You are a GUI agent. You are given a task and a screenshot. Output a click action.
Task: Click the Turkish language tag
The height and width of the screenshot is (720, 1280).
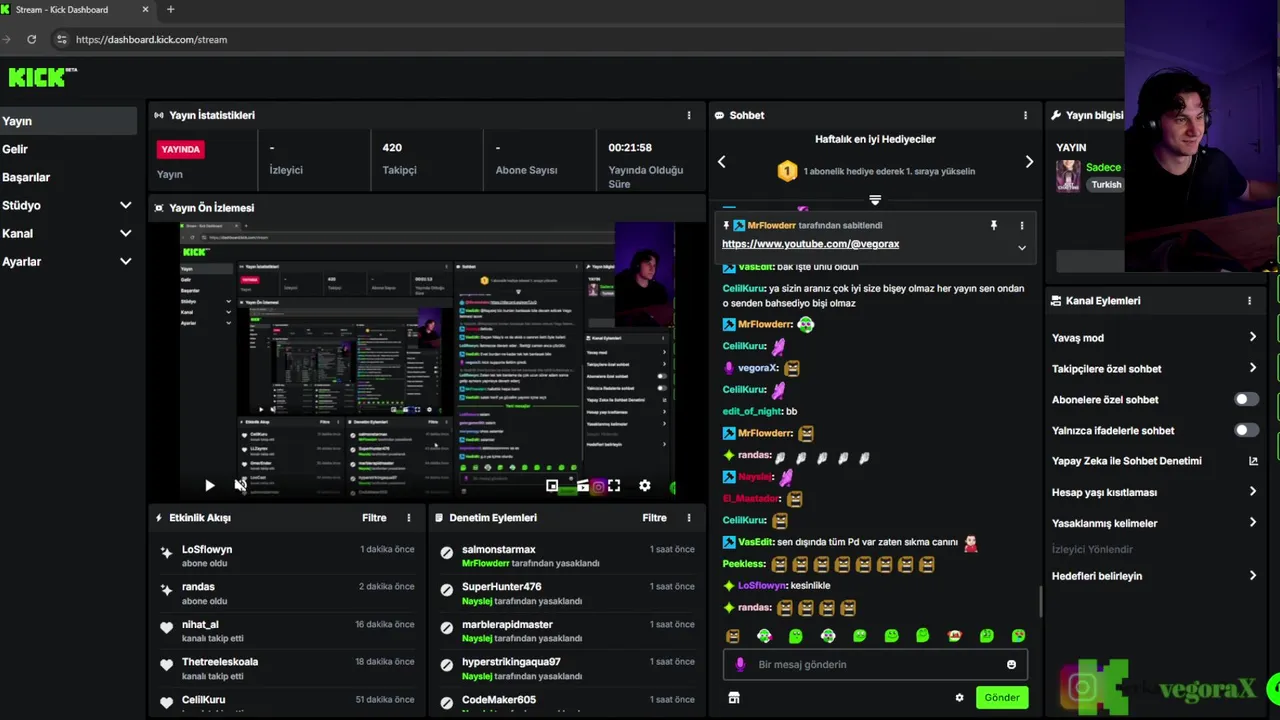pos(1106,185)
